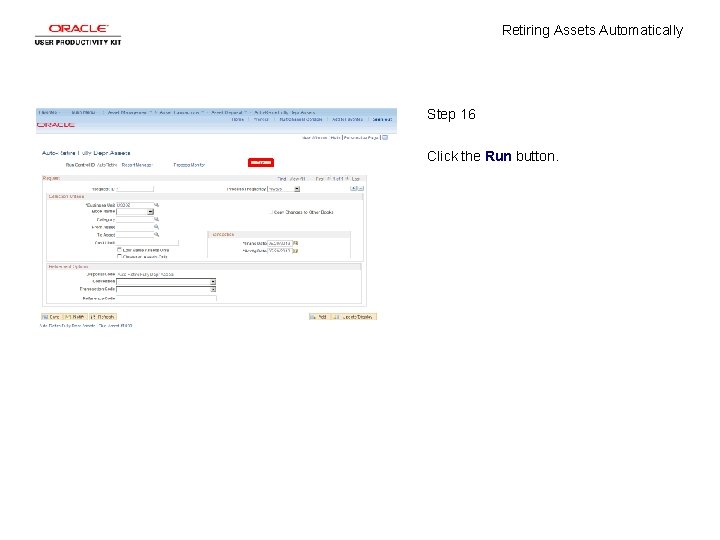This screenshot has height=540, width=720.
Task: Open the Report Manager link
Action: pos(136,165)
